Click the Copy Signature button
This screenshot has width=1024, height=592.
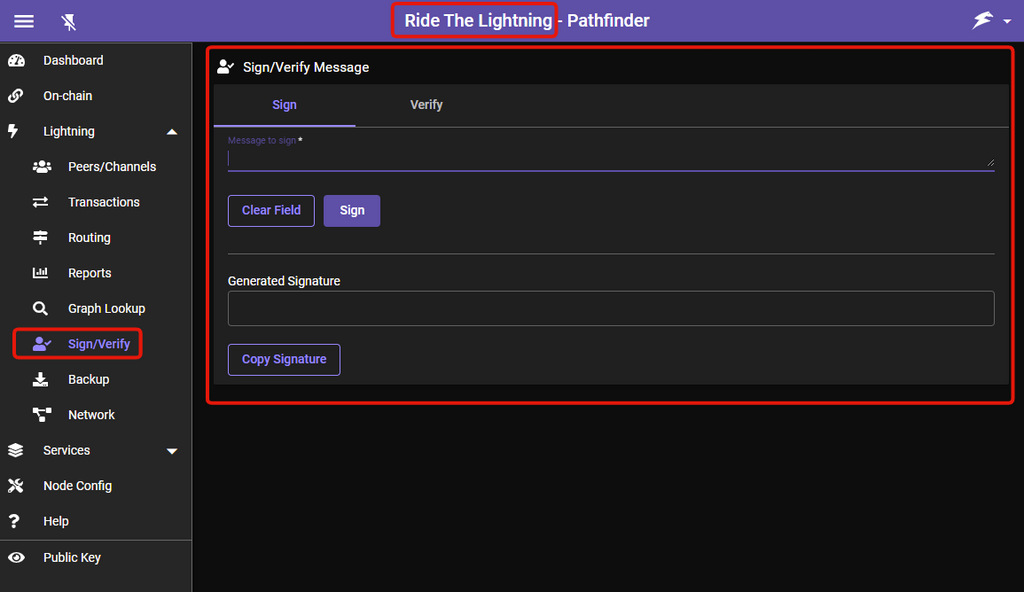tap(284, 360)
